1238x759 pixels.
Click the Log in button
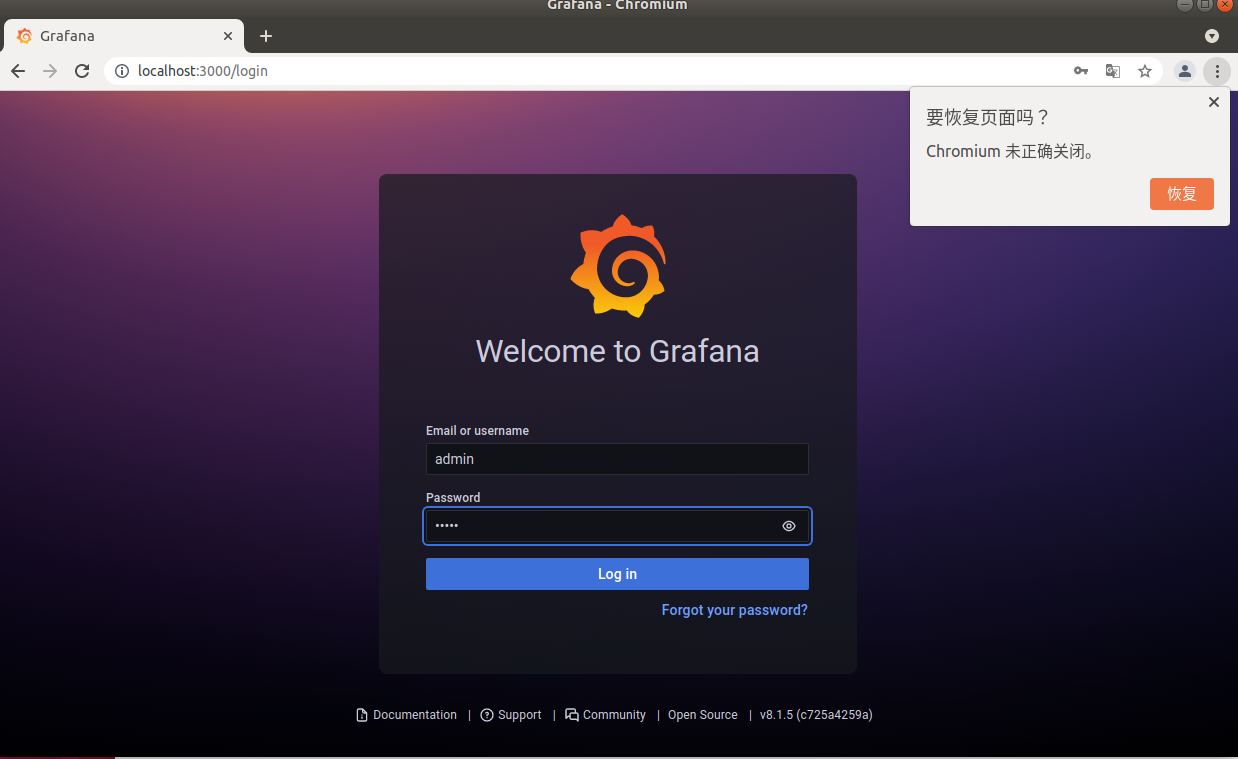tap(617, 574)
